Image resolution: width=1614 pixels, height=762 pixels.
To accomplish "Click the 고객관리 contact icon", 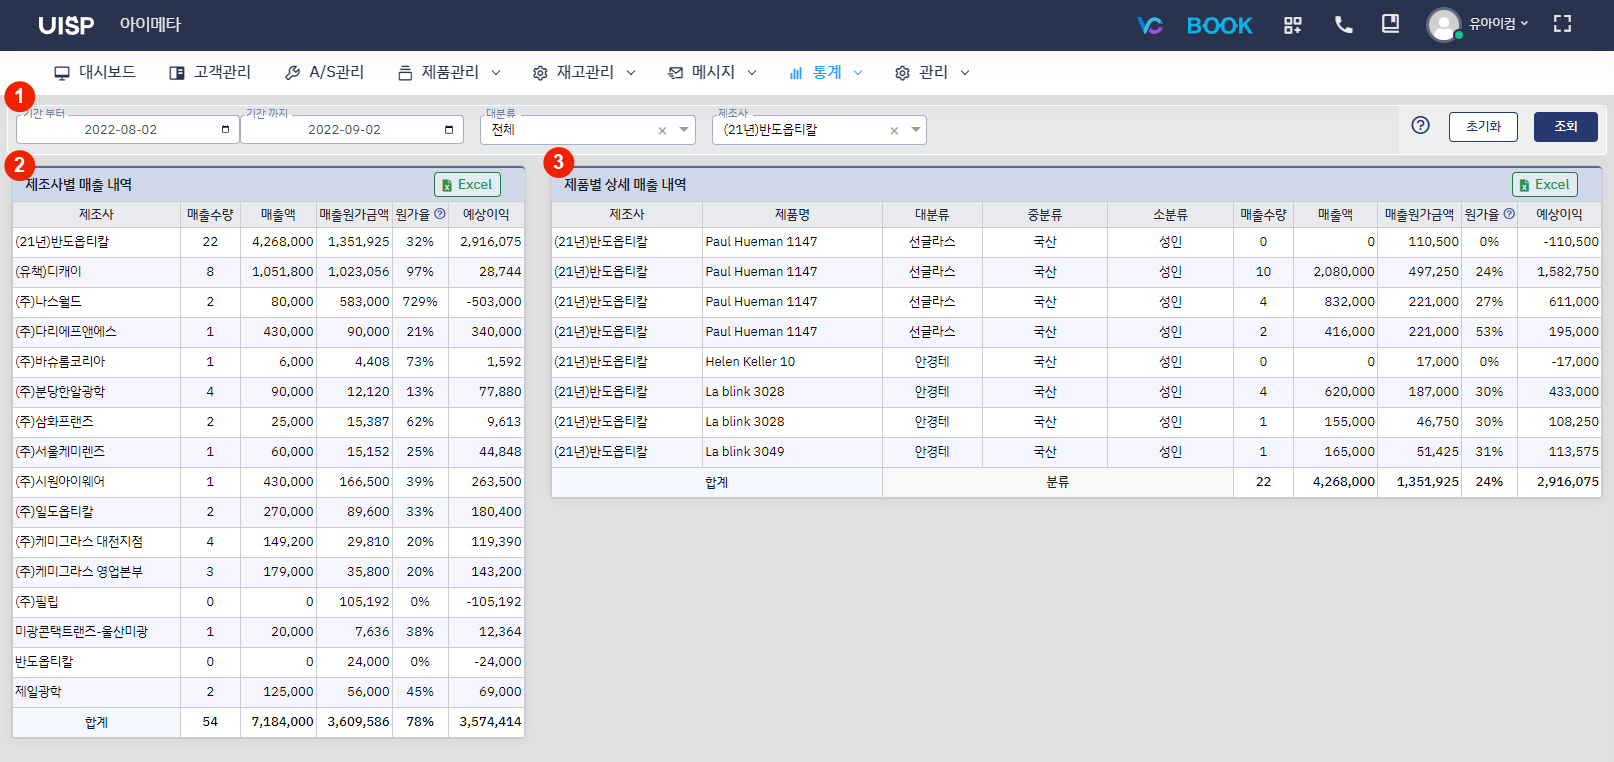I will coord(177,73).
